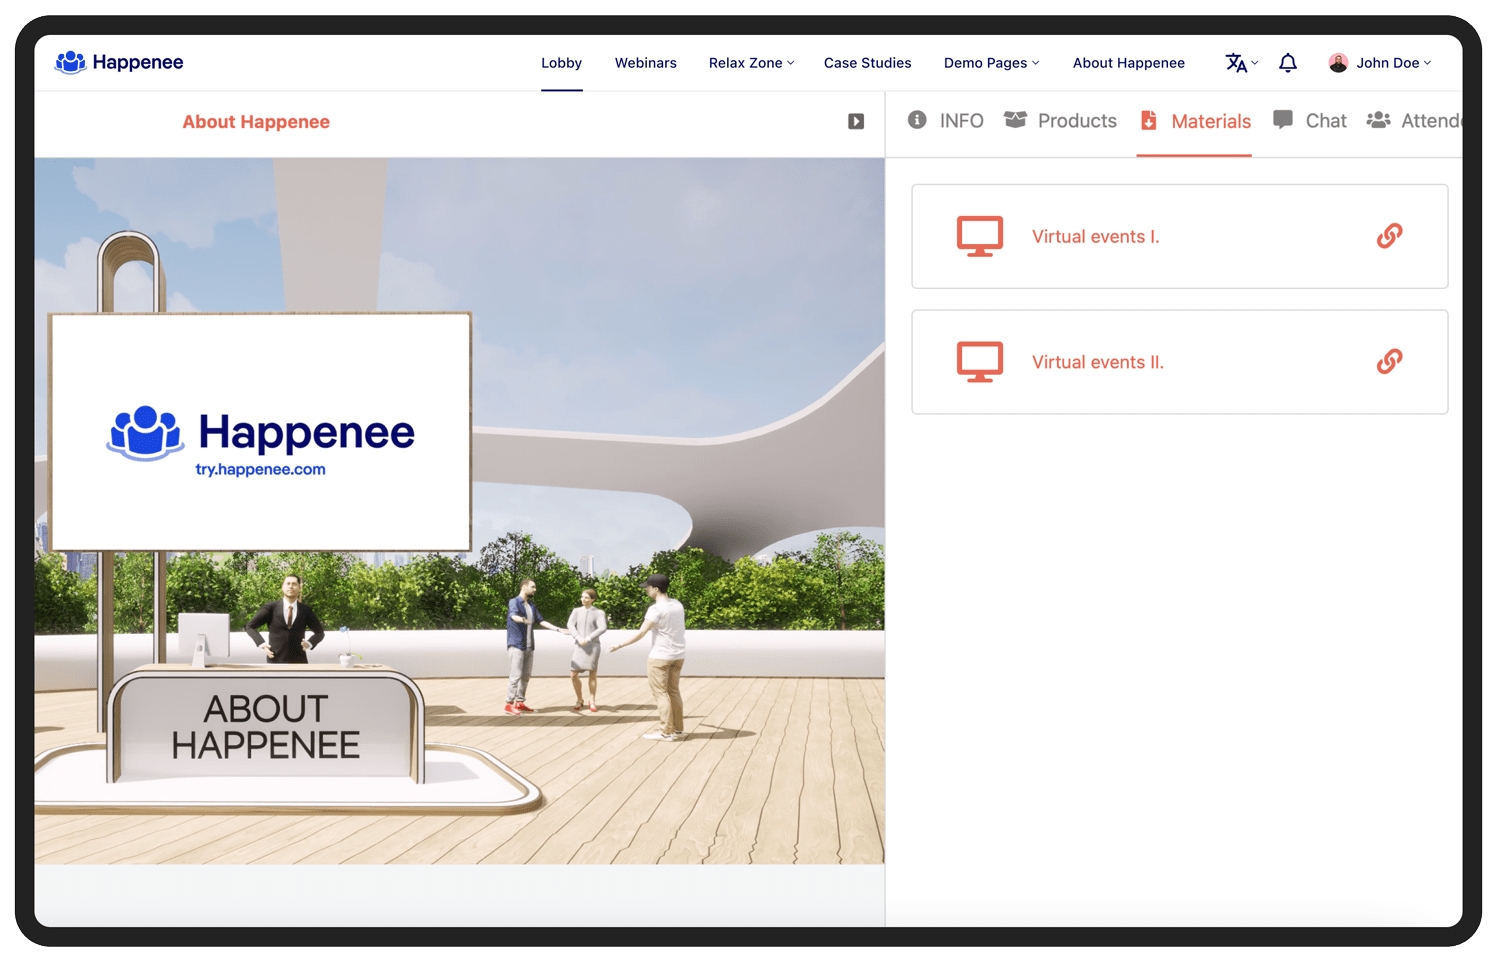Go to the Lobby page

pyautogui.click(x=561, y=63)
